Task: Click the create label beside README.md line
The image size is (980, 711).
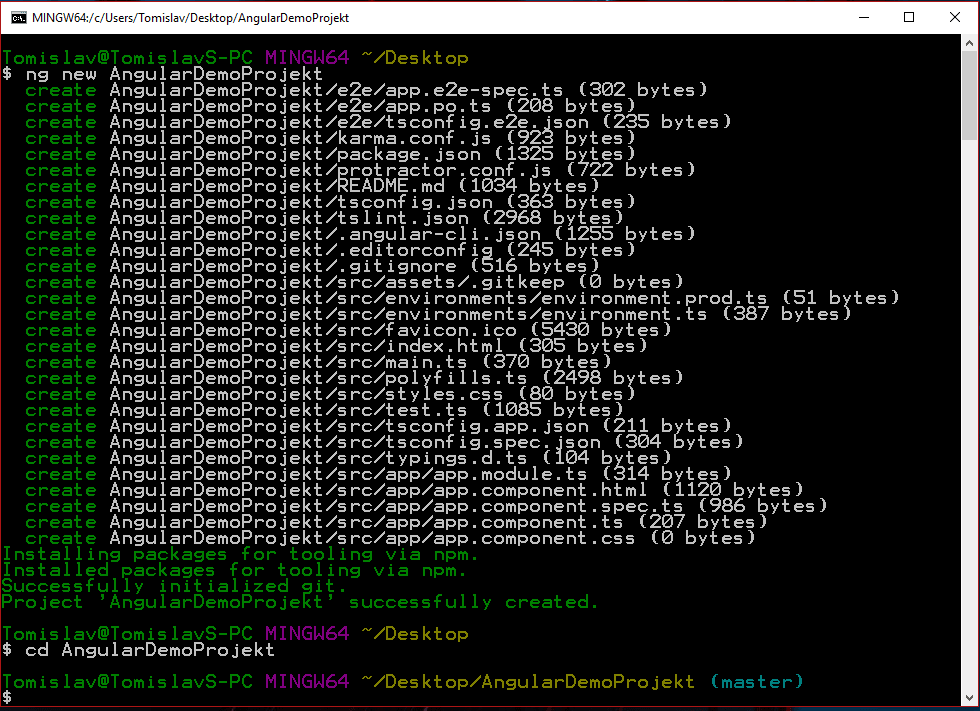Action: (60, 185)
